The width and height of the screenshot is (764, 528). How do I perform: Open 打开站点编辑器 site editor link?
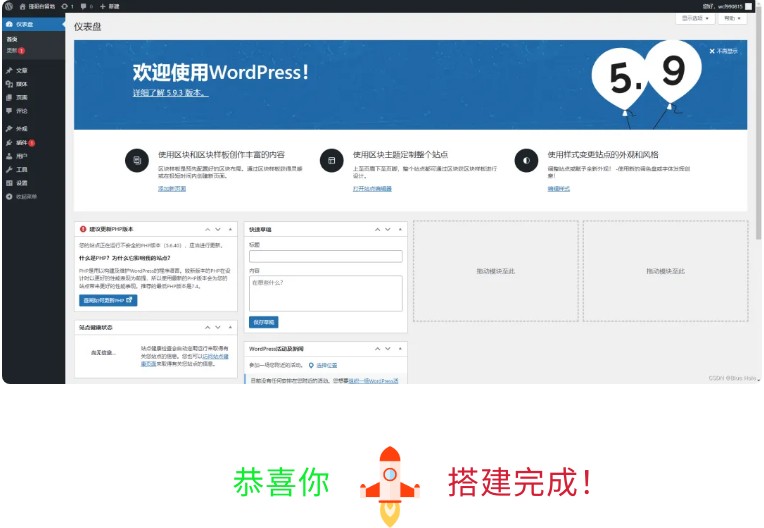coord(372,189)
